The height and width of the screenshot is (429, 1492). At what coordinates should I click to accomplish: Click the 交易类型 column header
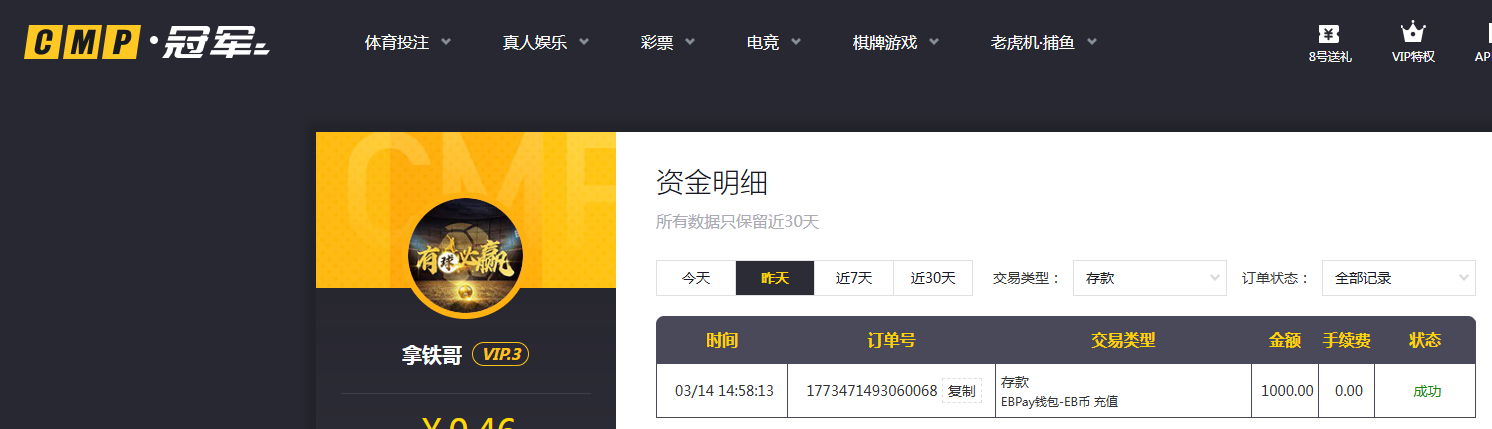tap(1123, 340)
